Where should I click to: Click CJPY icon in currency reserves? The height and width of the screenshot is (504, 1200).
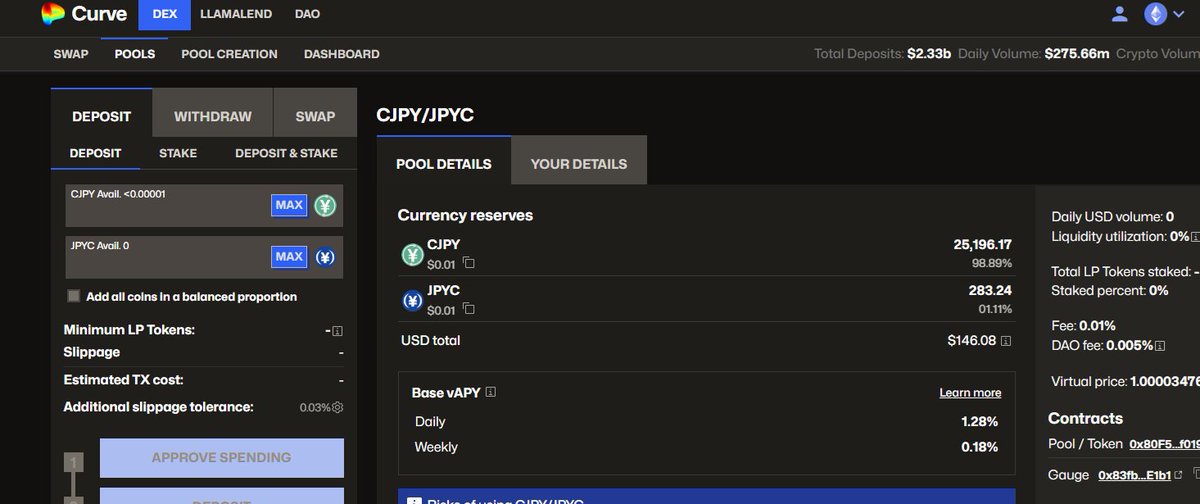point(412,255)
